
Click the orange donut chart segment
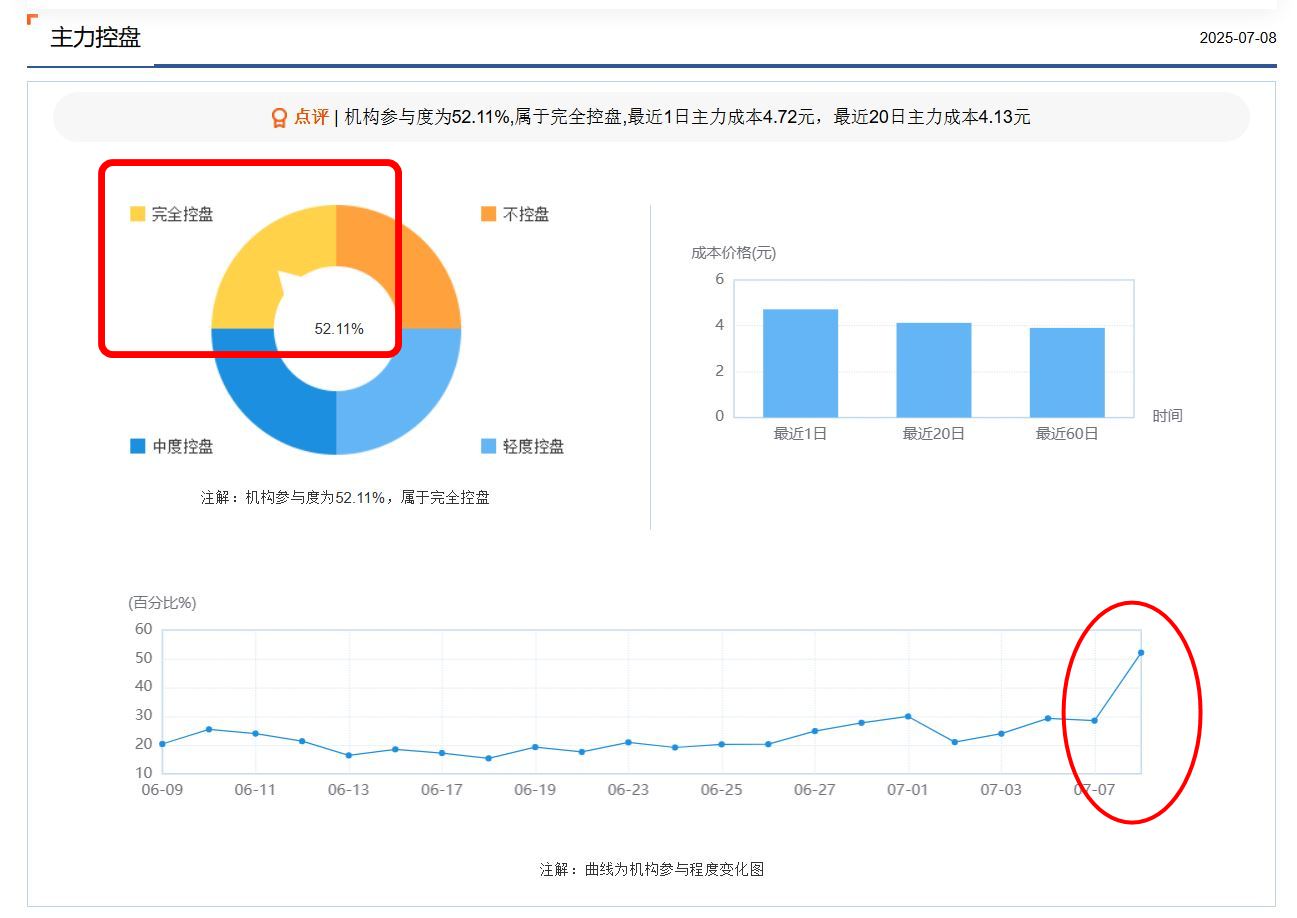pos(412,255)
